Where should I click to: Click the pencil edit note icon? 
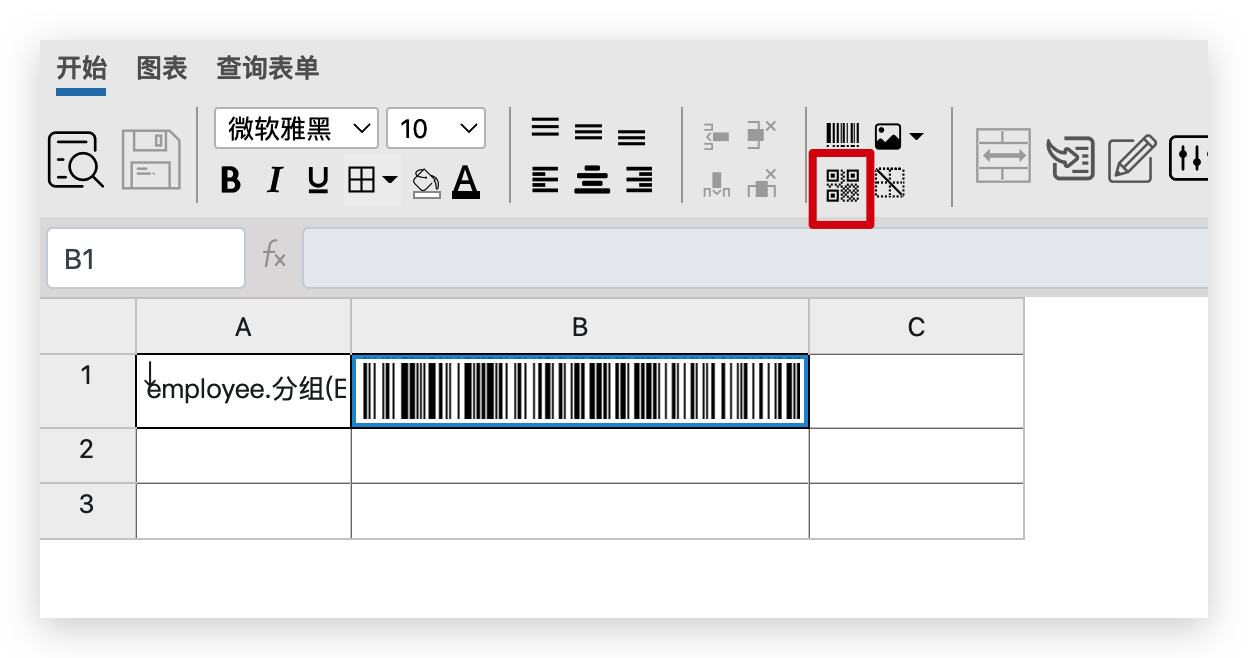click(1133, 159)
